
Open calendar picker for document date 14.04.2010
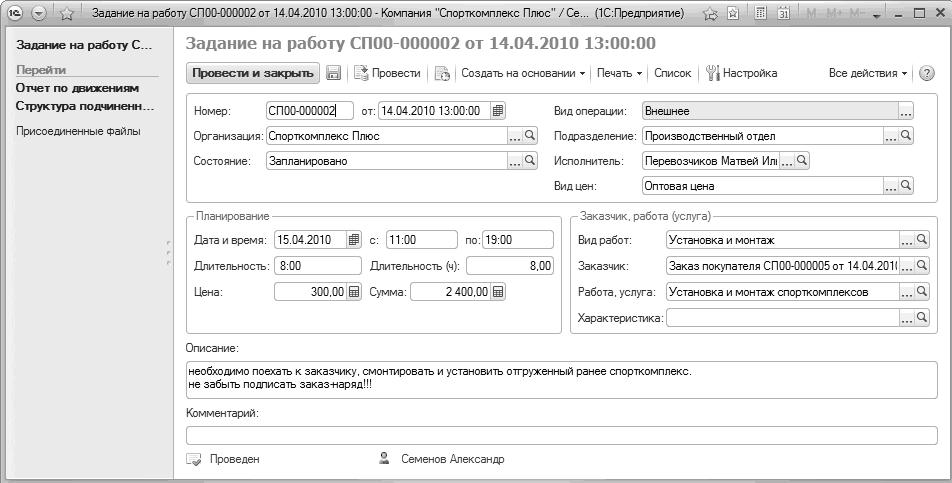point(498,111)
